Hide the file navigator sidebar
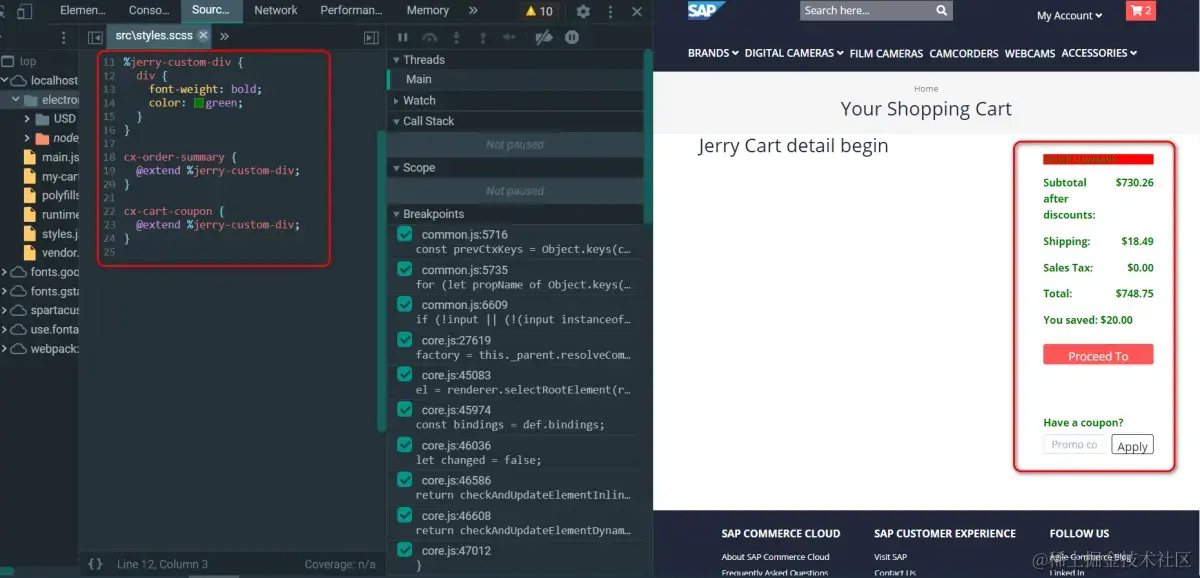This screenshot has height=578, width=1200. [x=95, y=37]
